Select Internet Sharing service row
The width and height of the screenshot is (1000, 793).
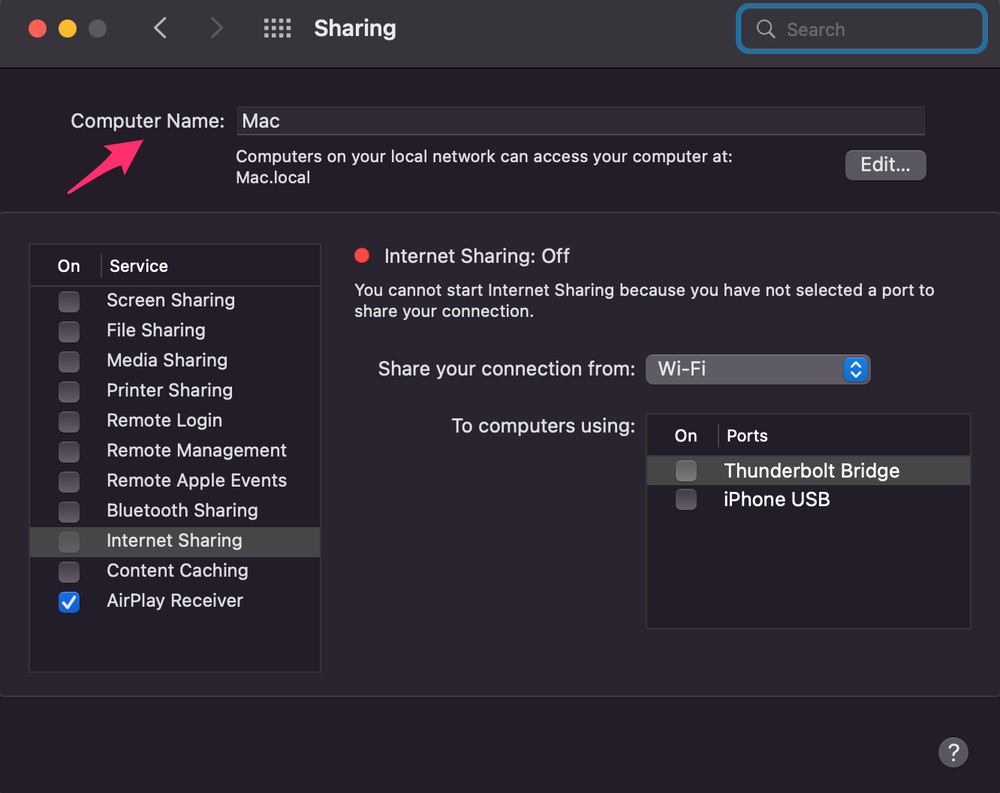(175, 542)
